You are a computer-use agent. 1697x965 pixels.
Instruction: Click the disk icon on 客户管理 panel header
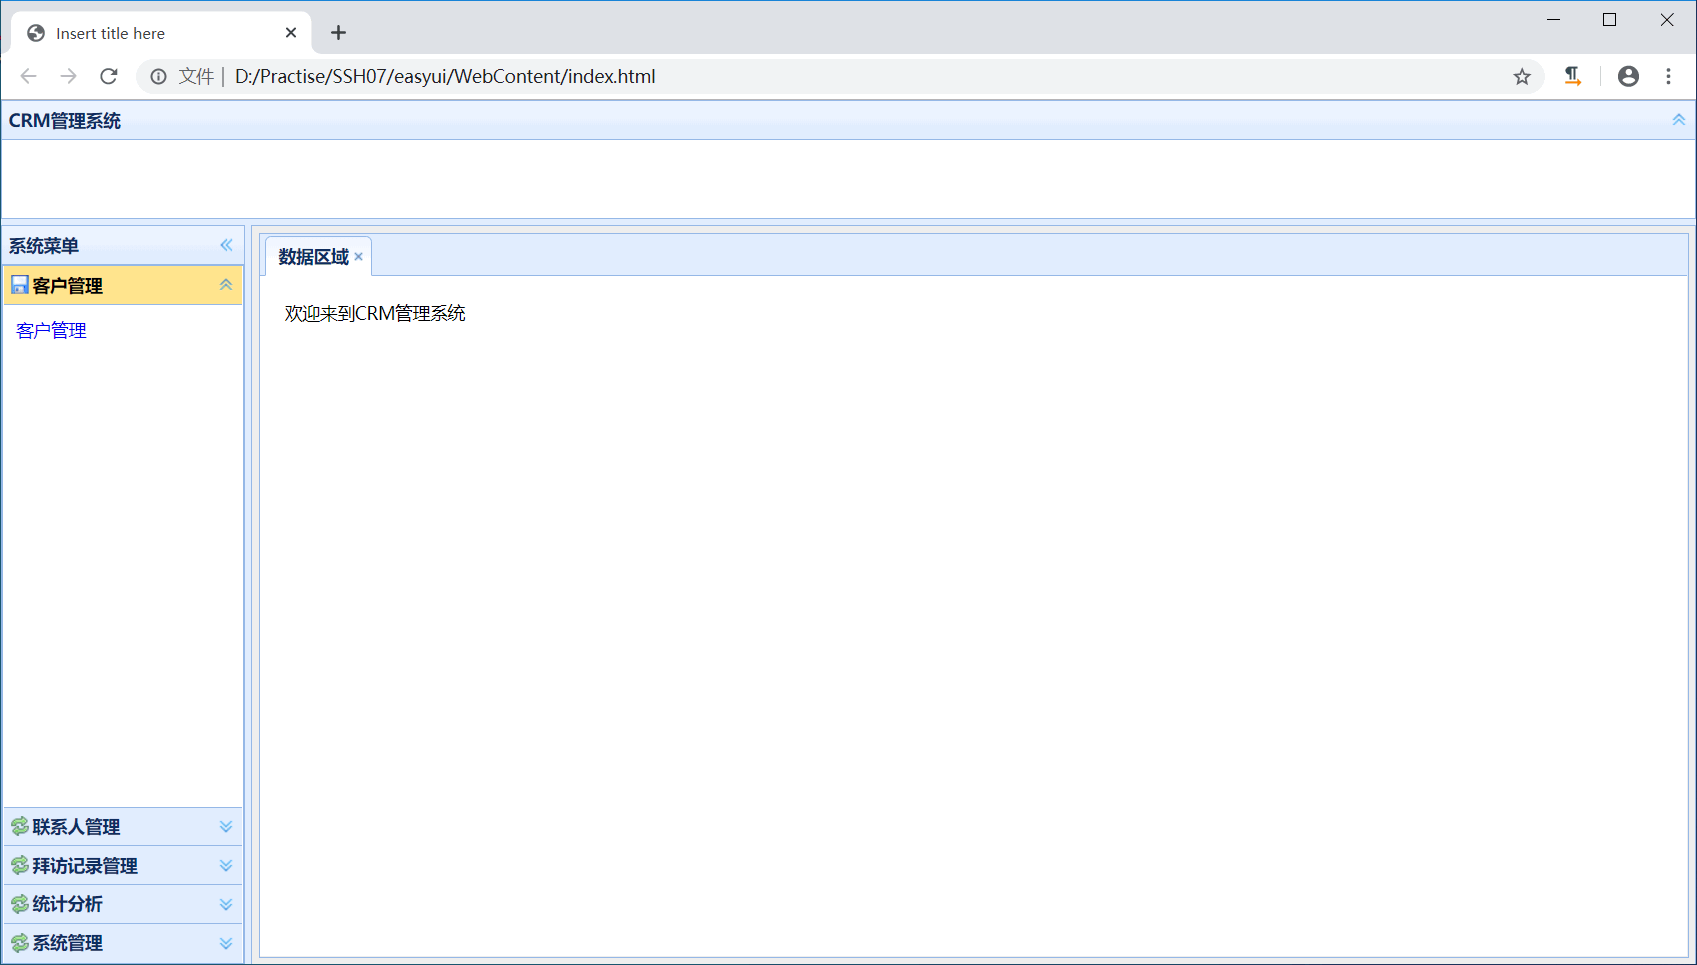pos(18,285)
